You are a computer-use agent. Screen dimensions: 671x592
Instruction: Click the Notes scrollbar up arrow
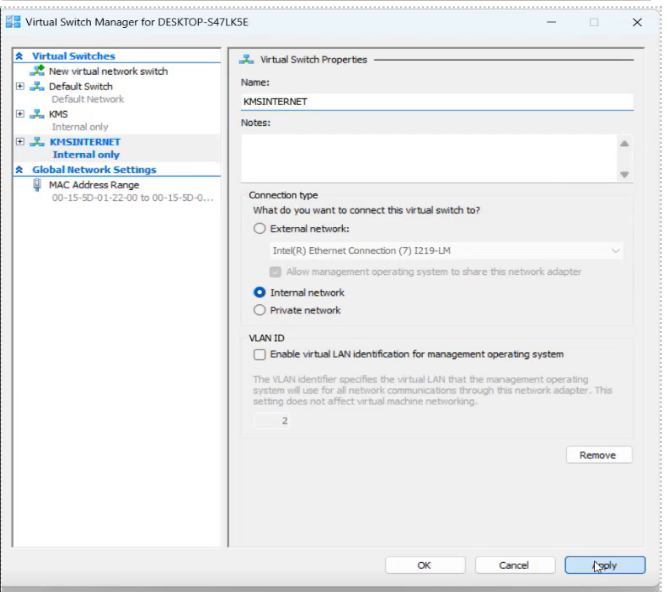coord(624,144)
